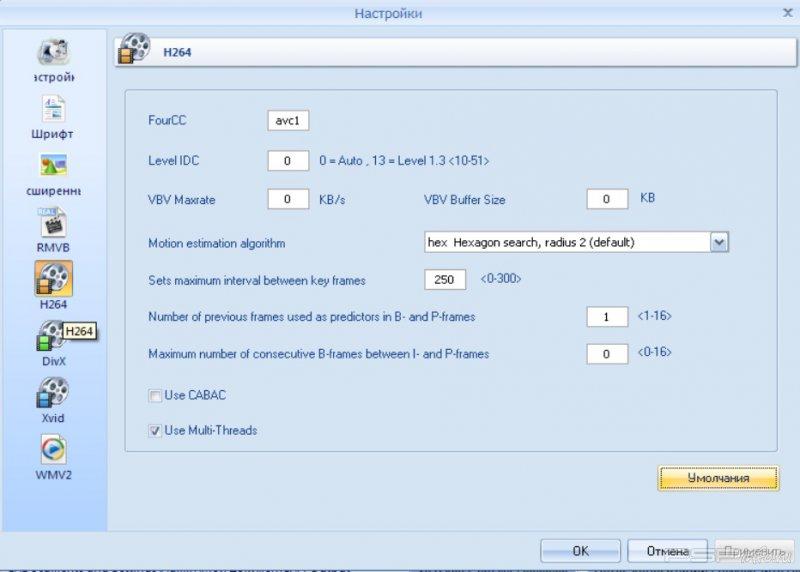Confirm settings with the OK button

coord(580,550)
